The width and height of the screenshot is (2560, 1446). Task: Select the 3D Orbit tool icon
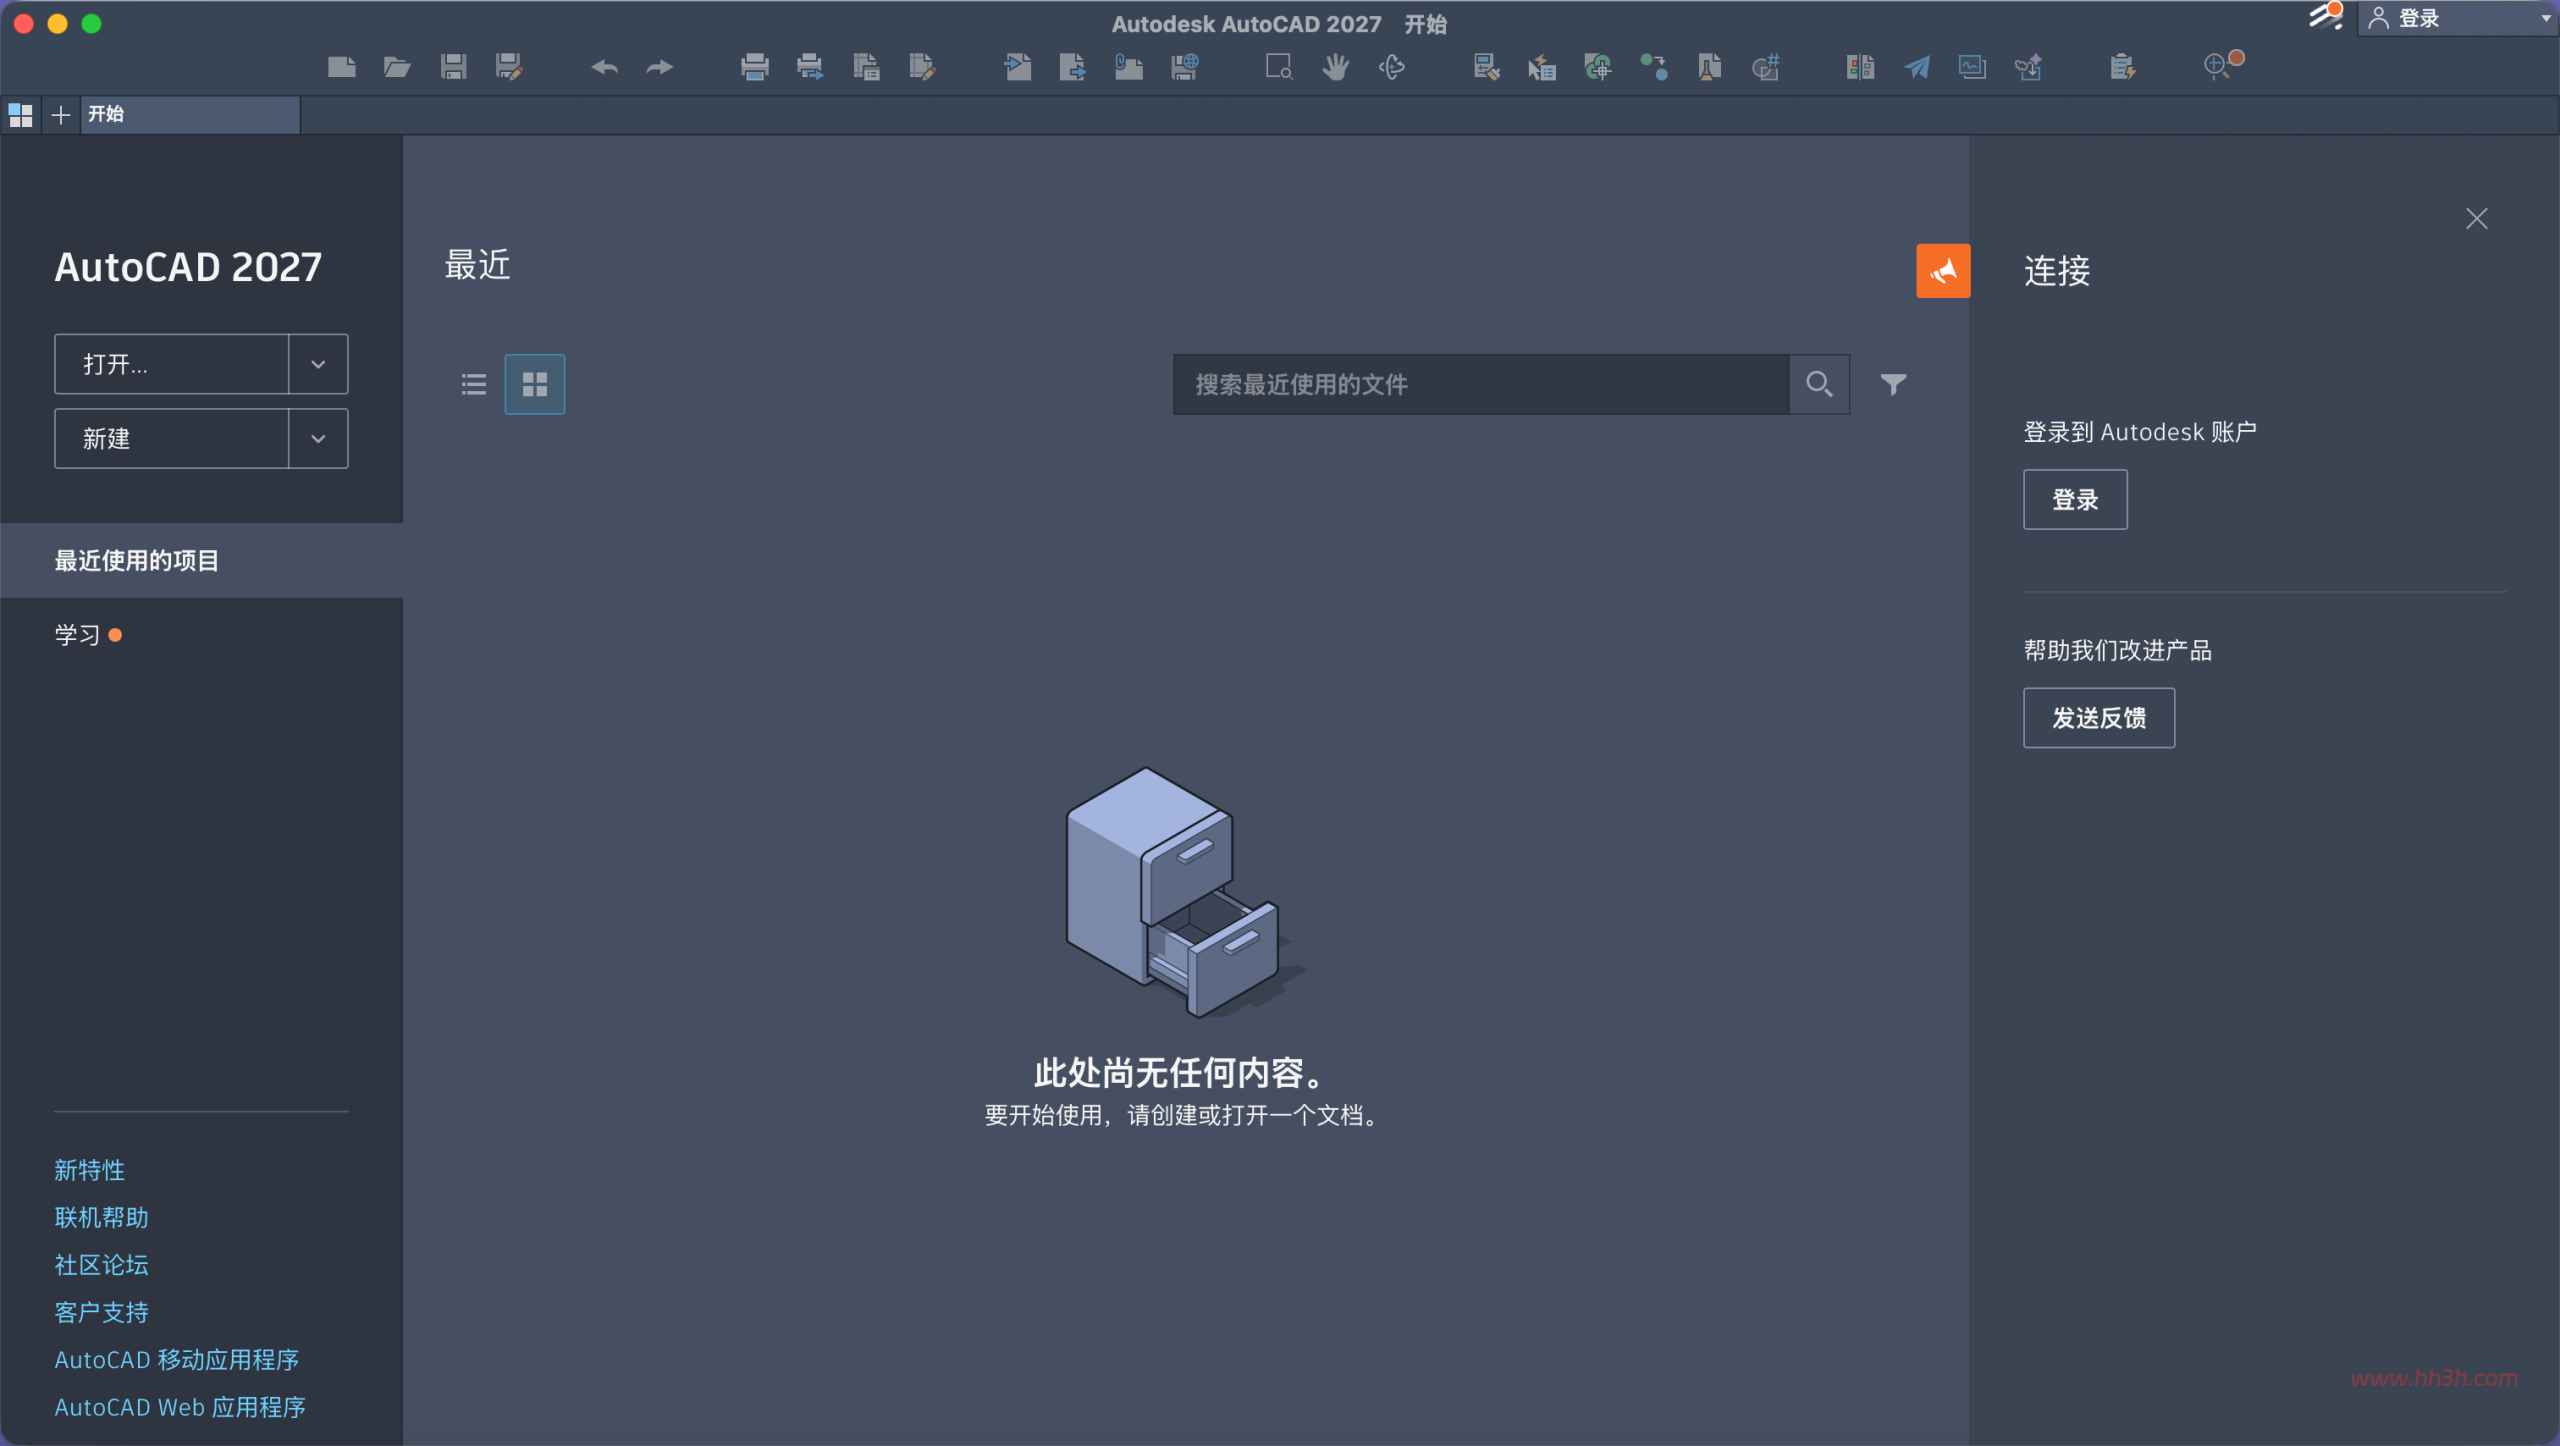coord(1391,67)
